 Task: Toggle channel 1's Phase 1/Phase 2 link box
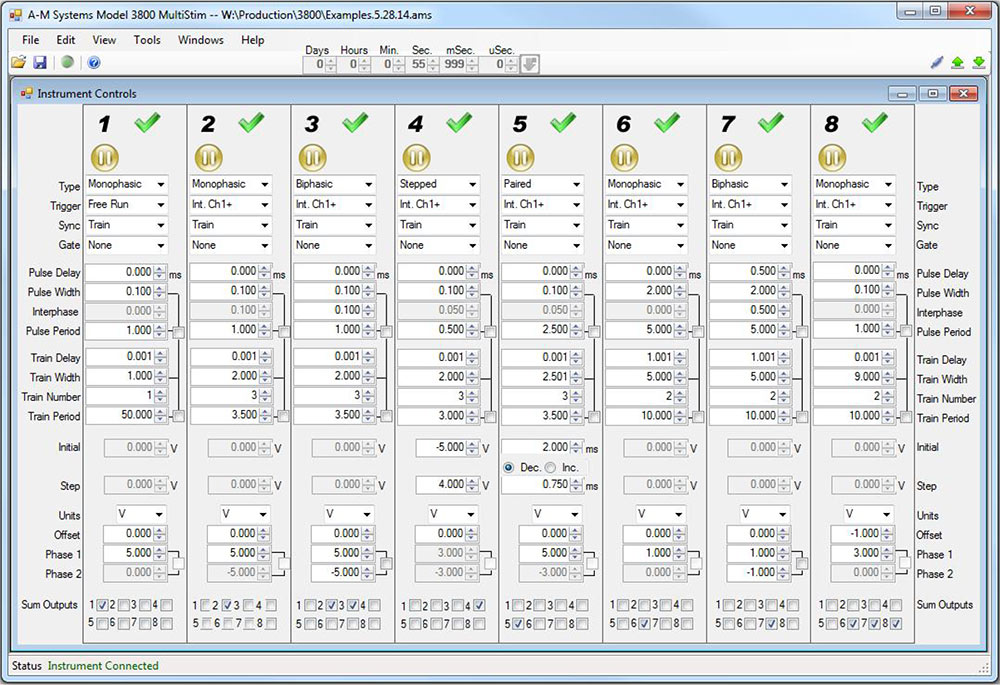tap(178, 563)
